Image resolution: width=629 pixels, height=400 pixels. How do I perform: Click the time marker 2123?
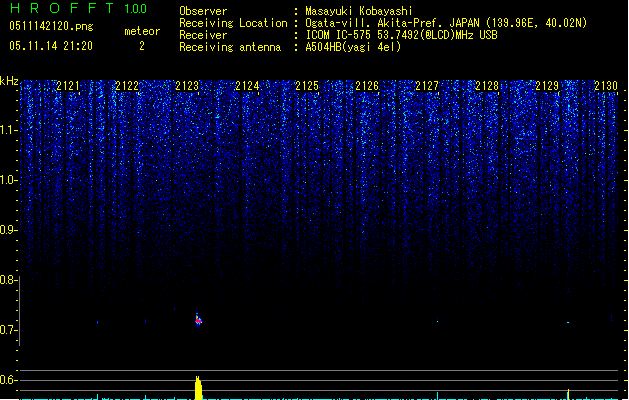click(x=187, y=86)
